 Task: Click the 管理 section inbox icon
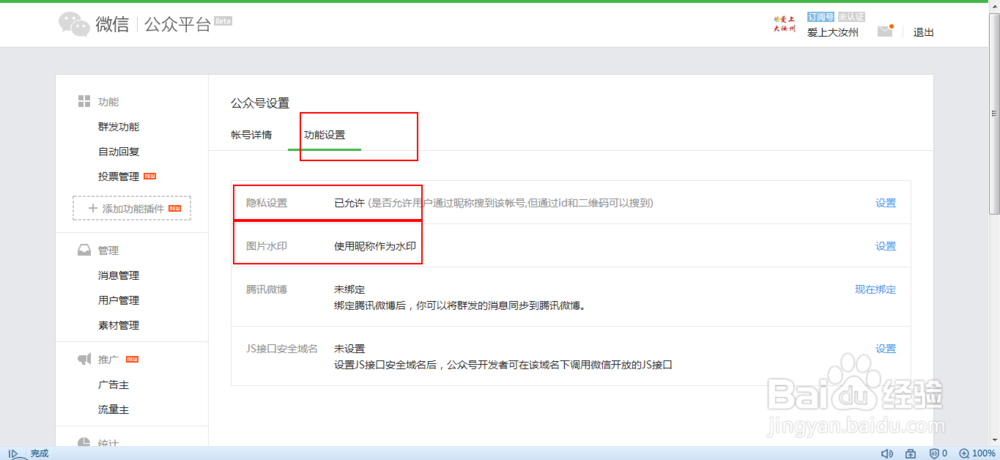pyautogui.click(x=84, y=251)
